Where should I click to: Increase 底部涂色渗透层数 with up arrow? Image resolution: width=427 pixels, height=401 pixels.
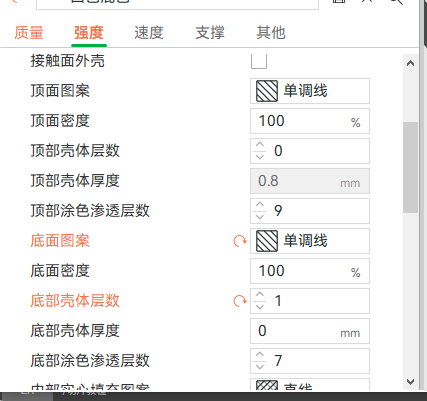point(260,355)
